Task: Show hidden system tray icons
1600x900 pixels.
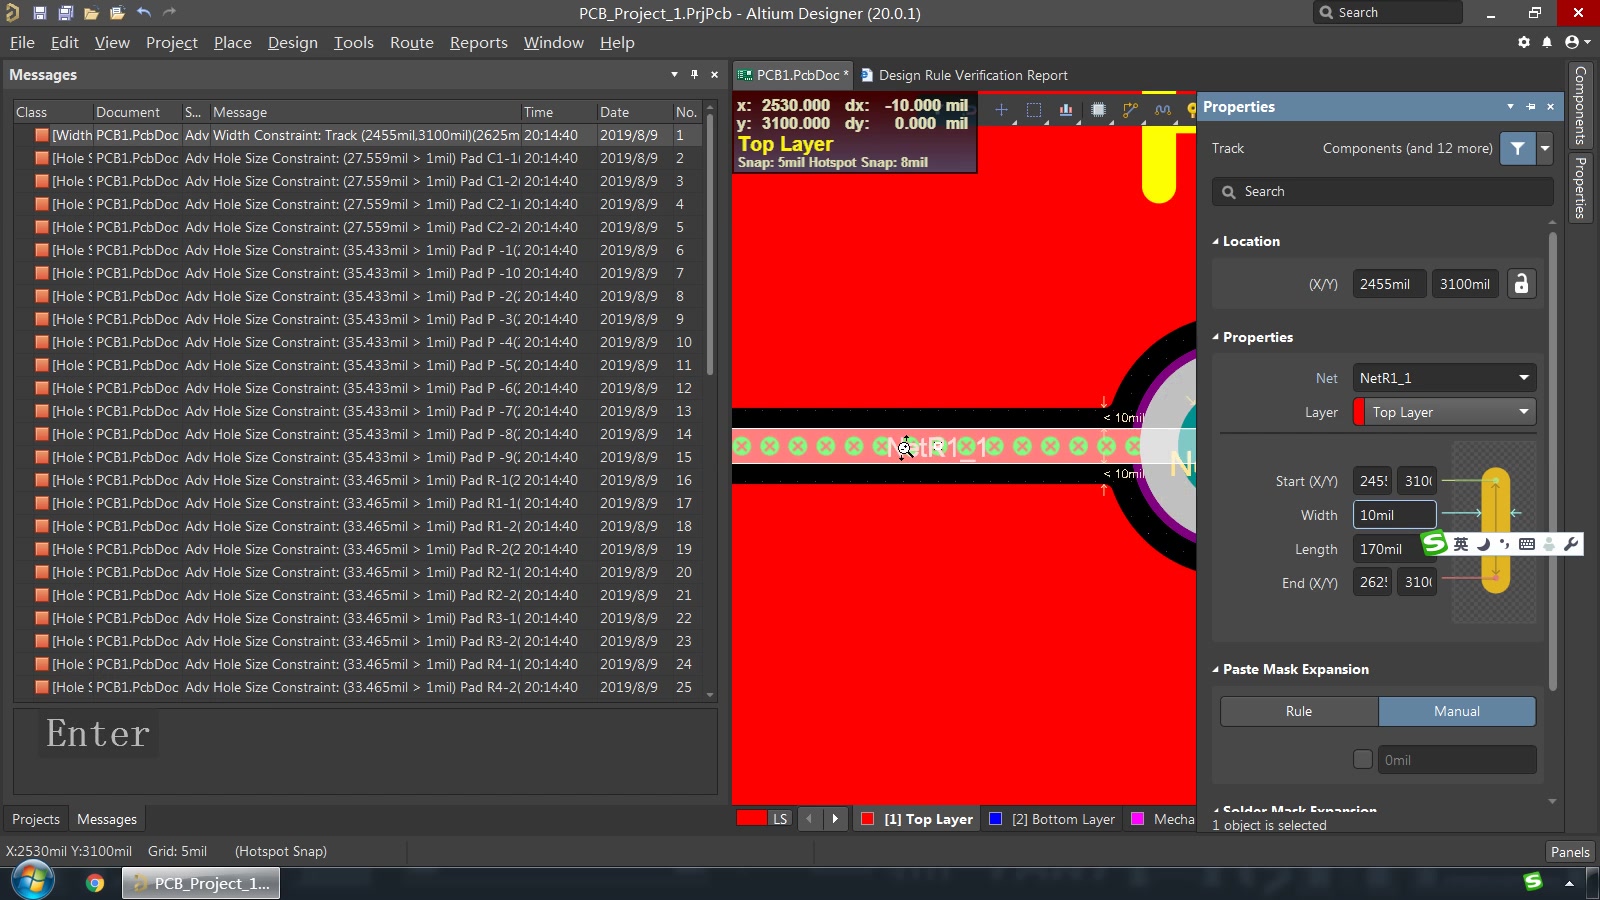Action: click(1569, 883)
